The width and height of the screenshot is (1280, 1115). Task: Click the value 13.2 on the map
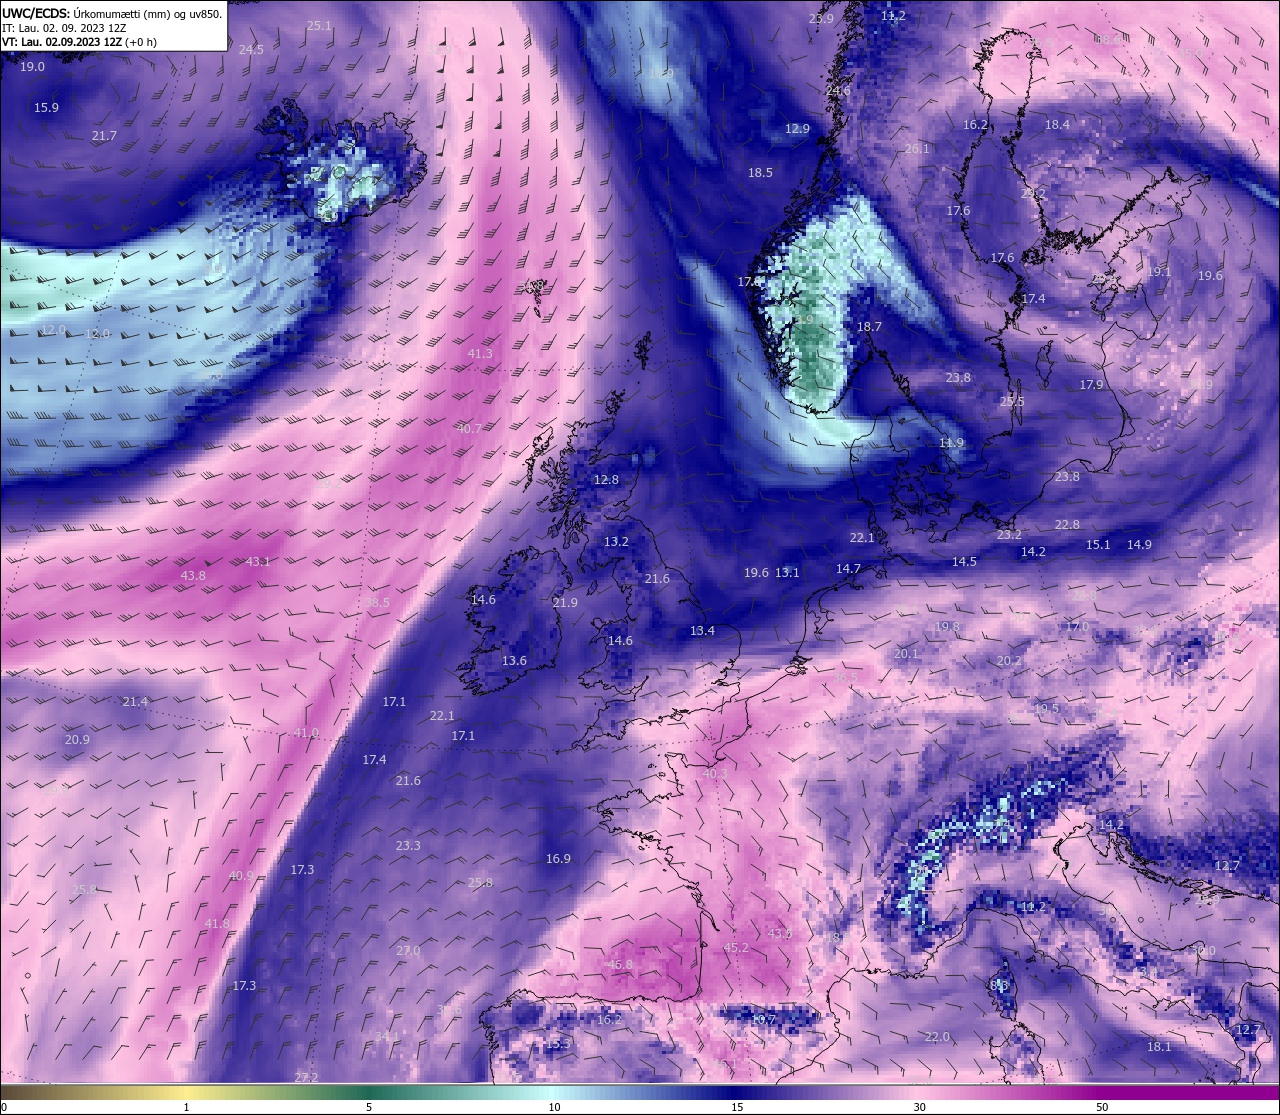click(x=616, y=542)
